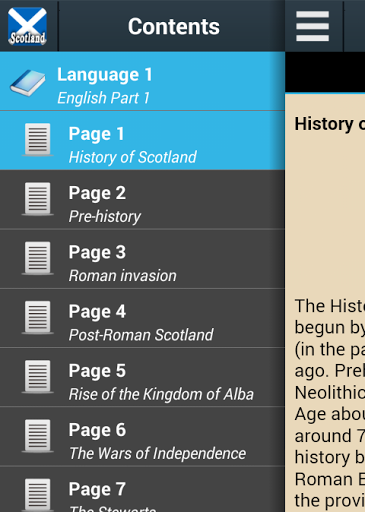Click the document icon beside Page 1
The height and width of the screenshot is (512, 365).
38,140
